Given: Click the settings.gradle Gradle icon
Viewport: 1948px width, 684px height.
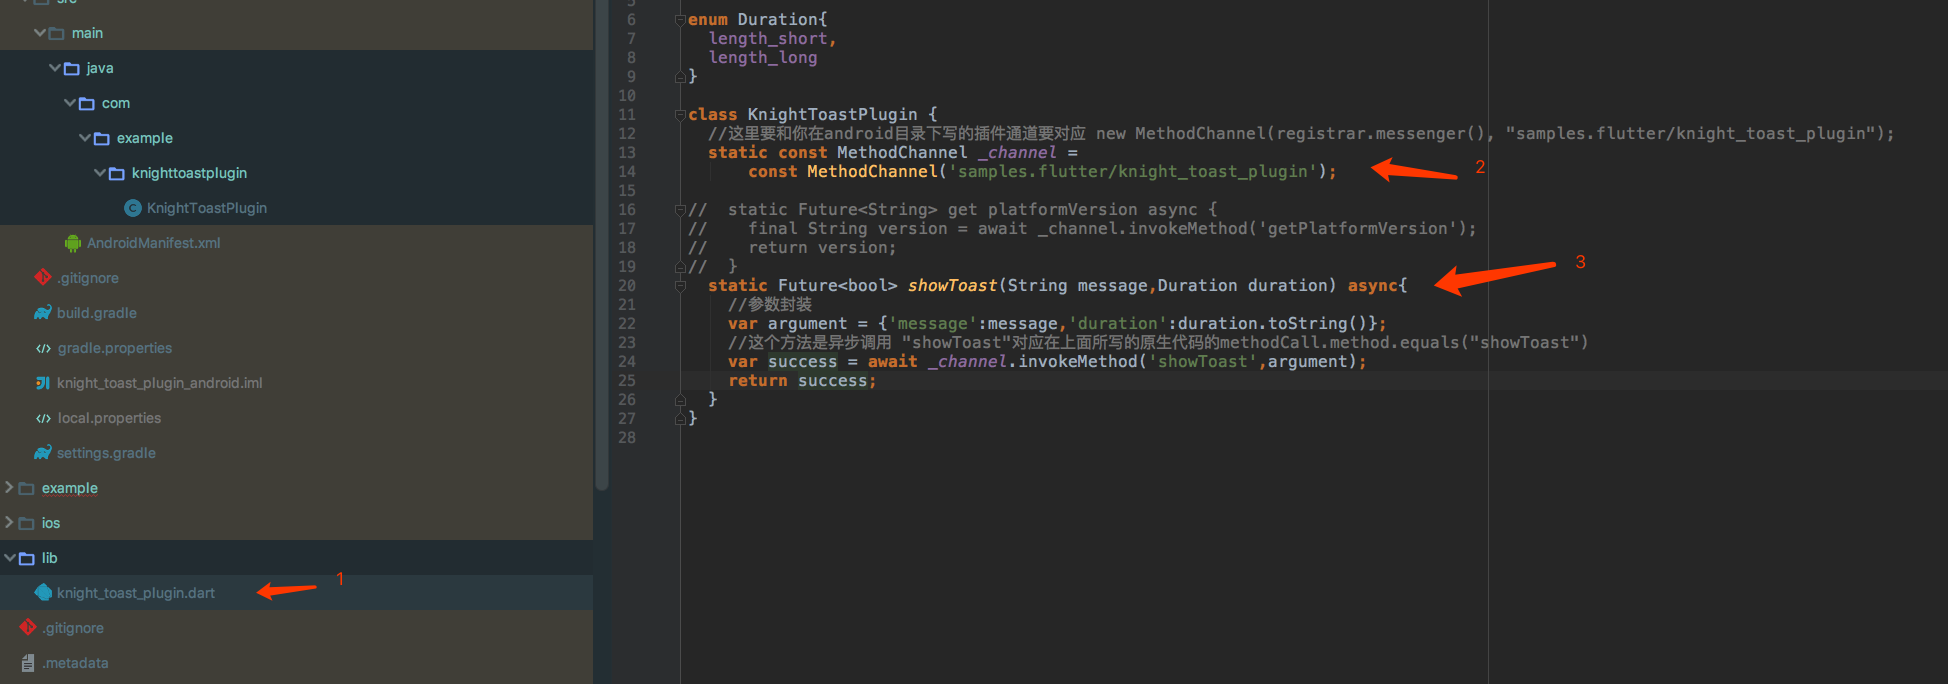Looking at the screenshot, I should pos(42,453).
